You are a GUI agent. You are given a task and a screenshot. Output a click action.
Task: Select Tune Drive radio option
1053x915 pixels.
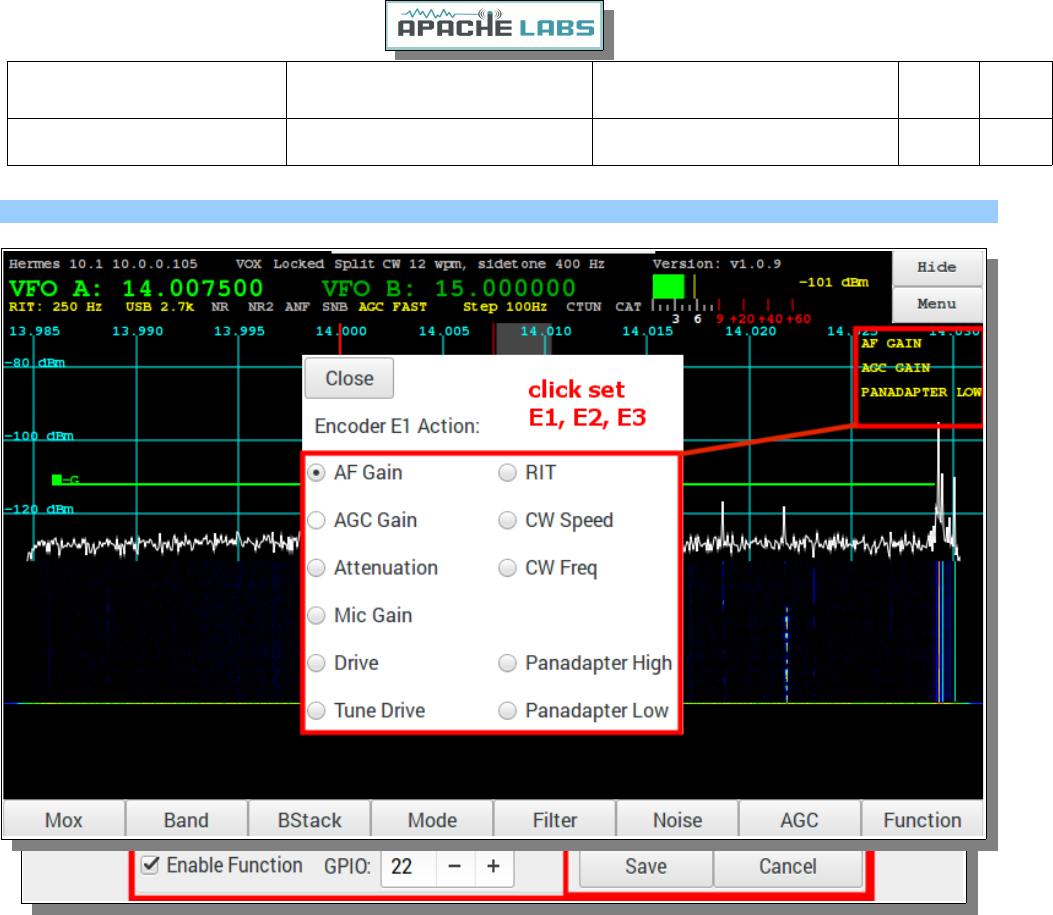[316, 710]
